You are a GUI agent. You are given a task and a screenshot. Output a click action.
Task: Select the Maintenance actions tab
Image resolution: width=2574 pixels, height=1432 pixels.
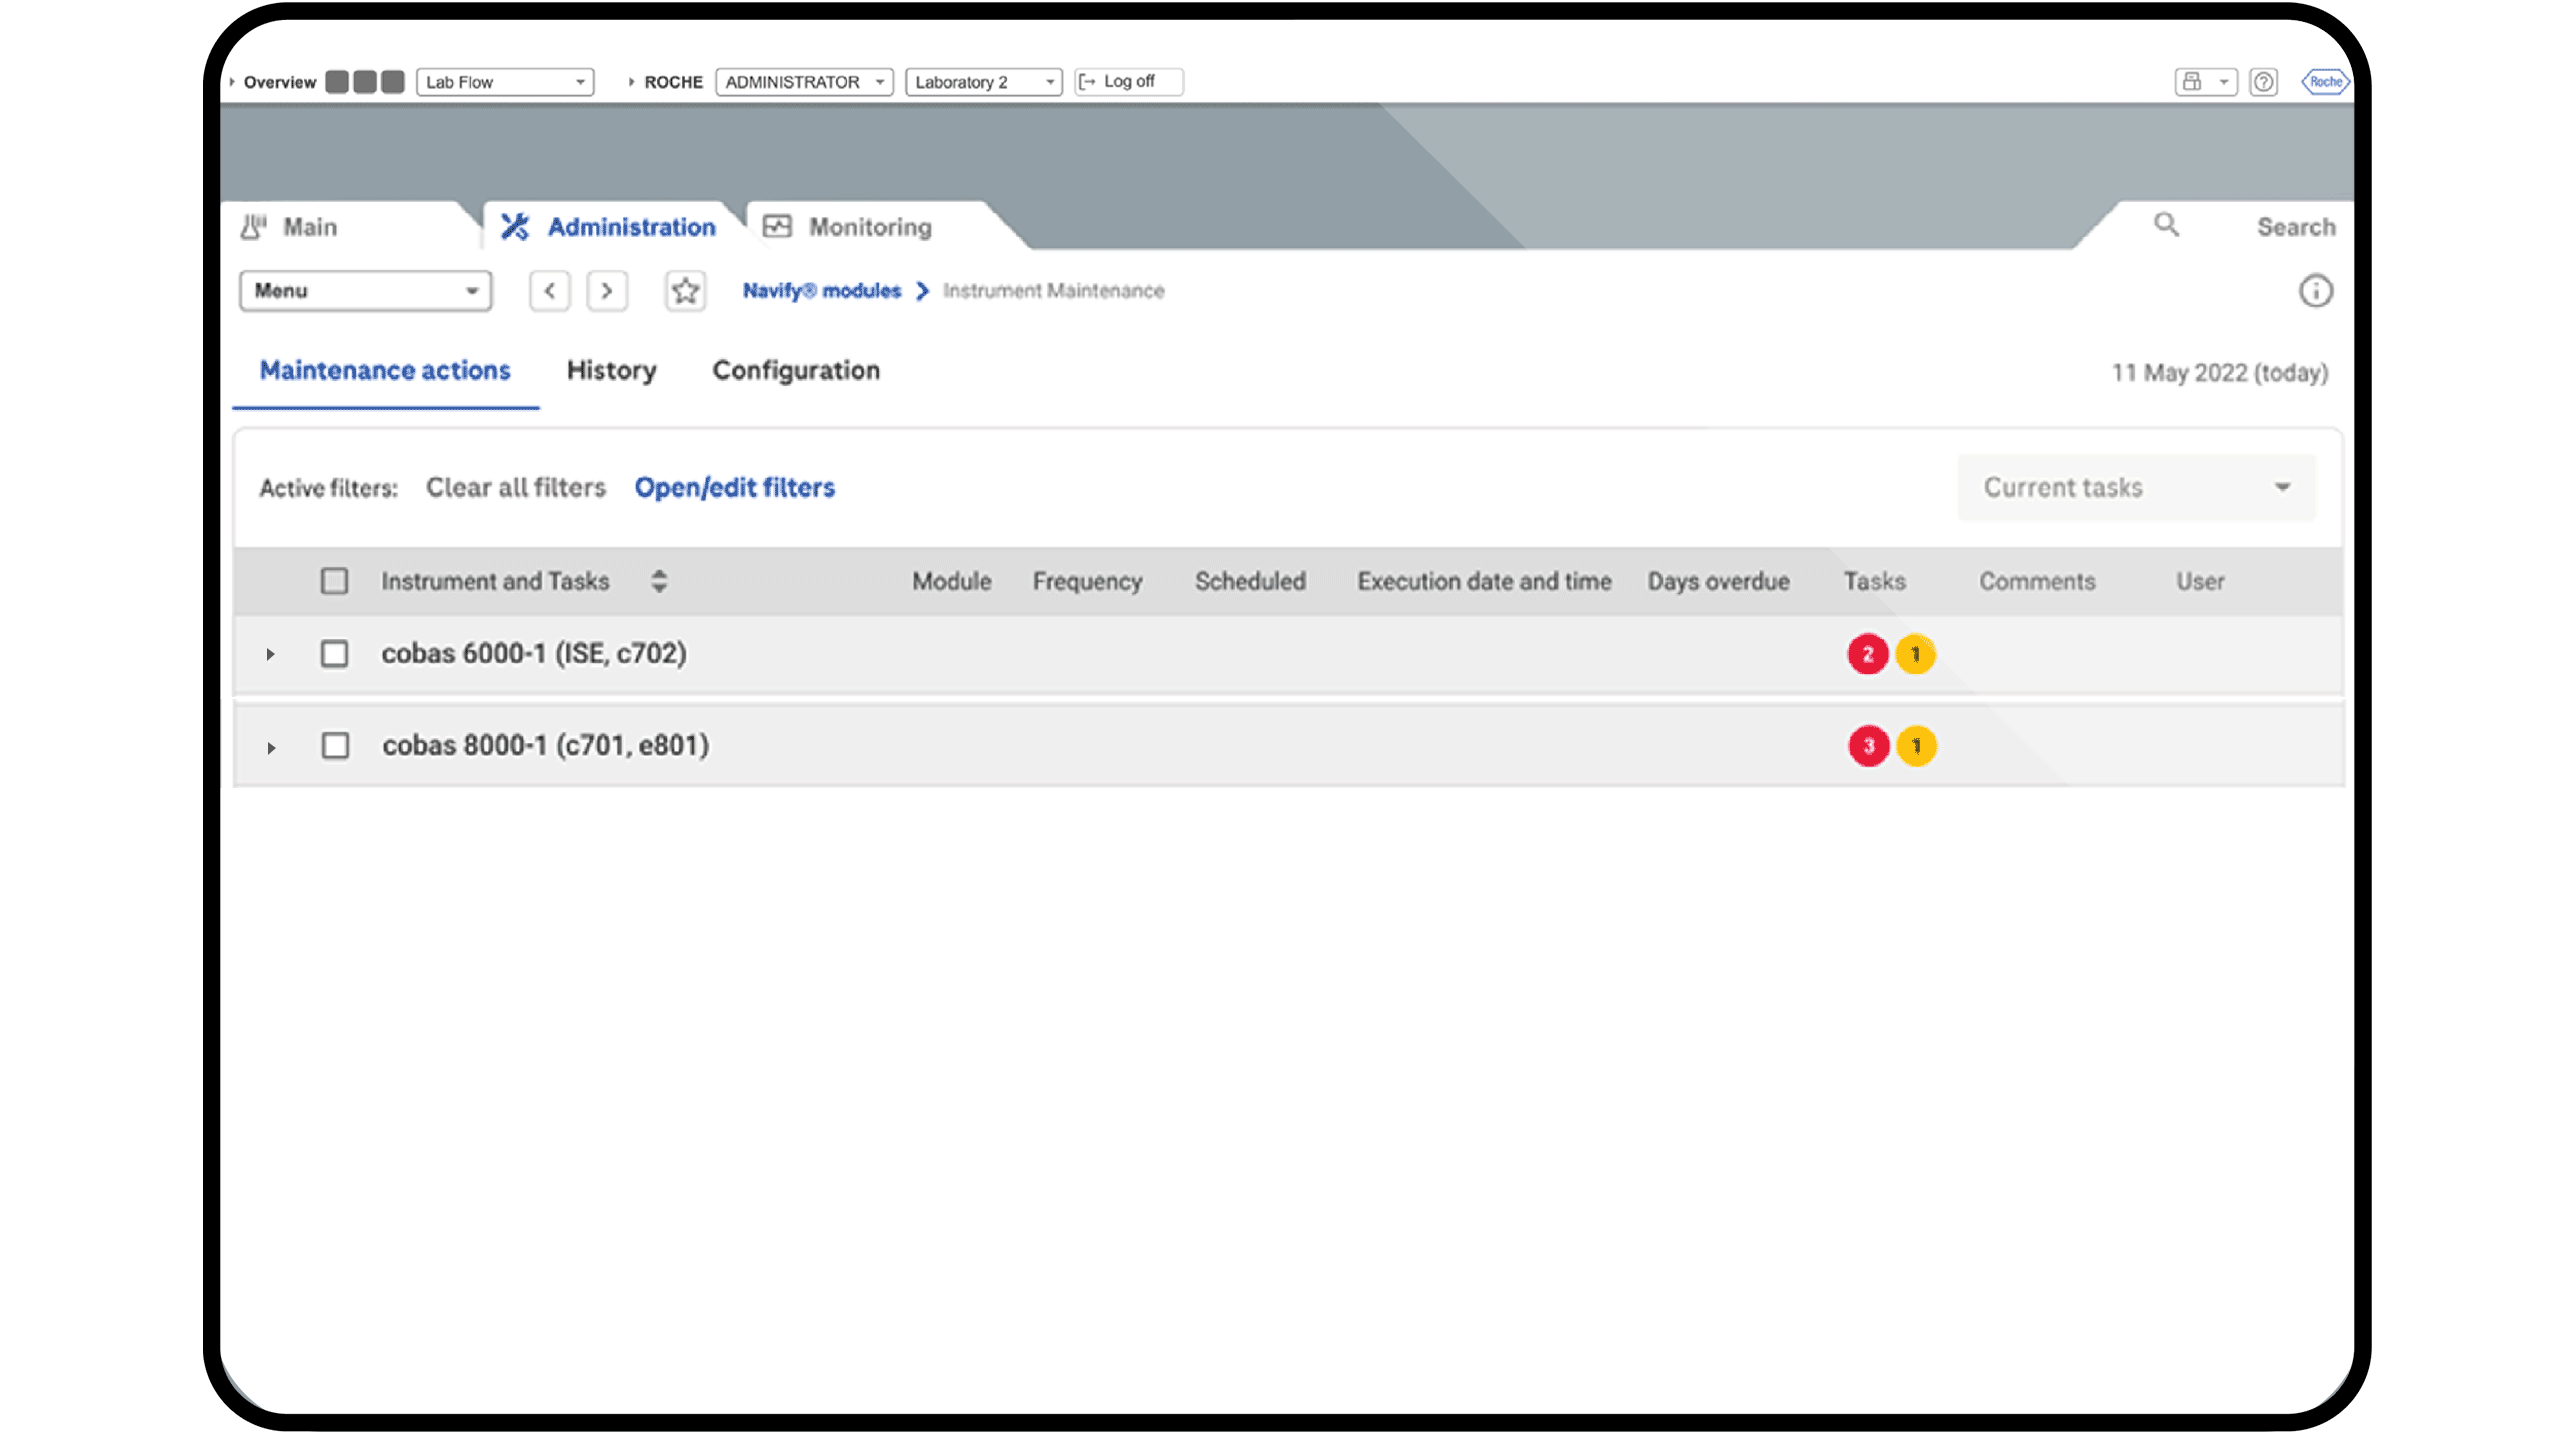tap(385, 371)
